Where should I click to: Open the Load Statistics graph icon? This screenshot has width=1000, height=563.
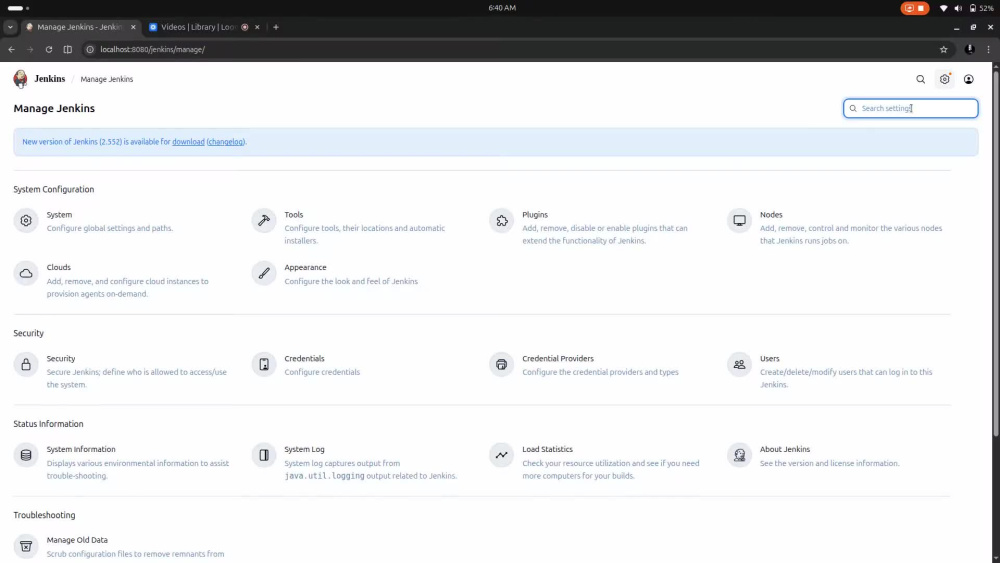coord(501,455)
